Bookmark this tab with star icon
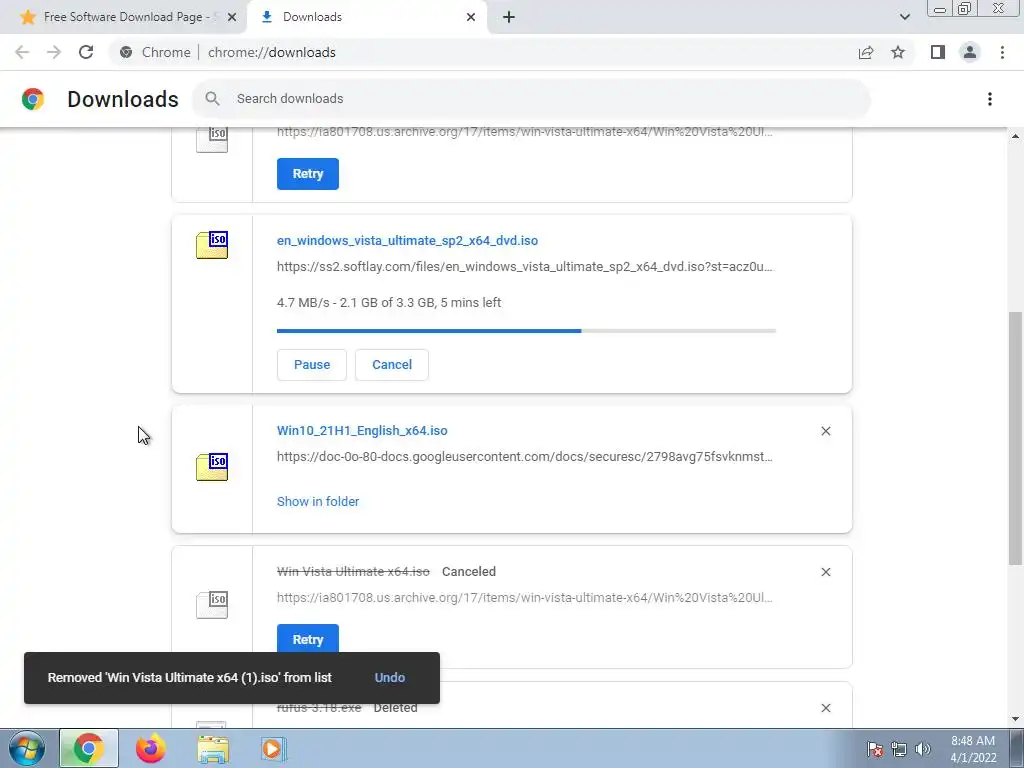The image size is (1024, 768). coord(898,52)
